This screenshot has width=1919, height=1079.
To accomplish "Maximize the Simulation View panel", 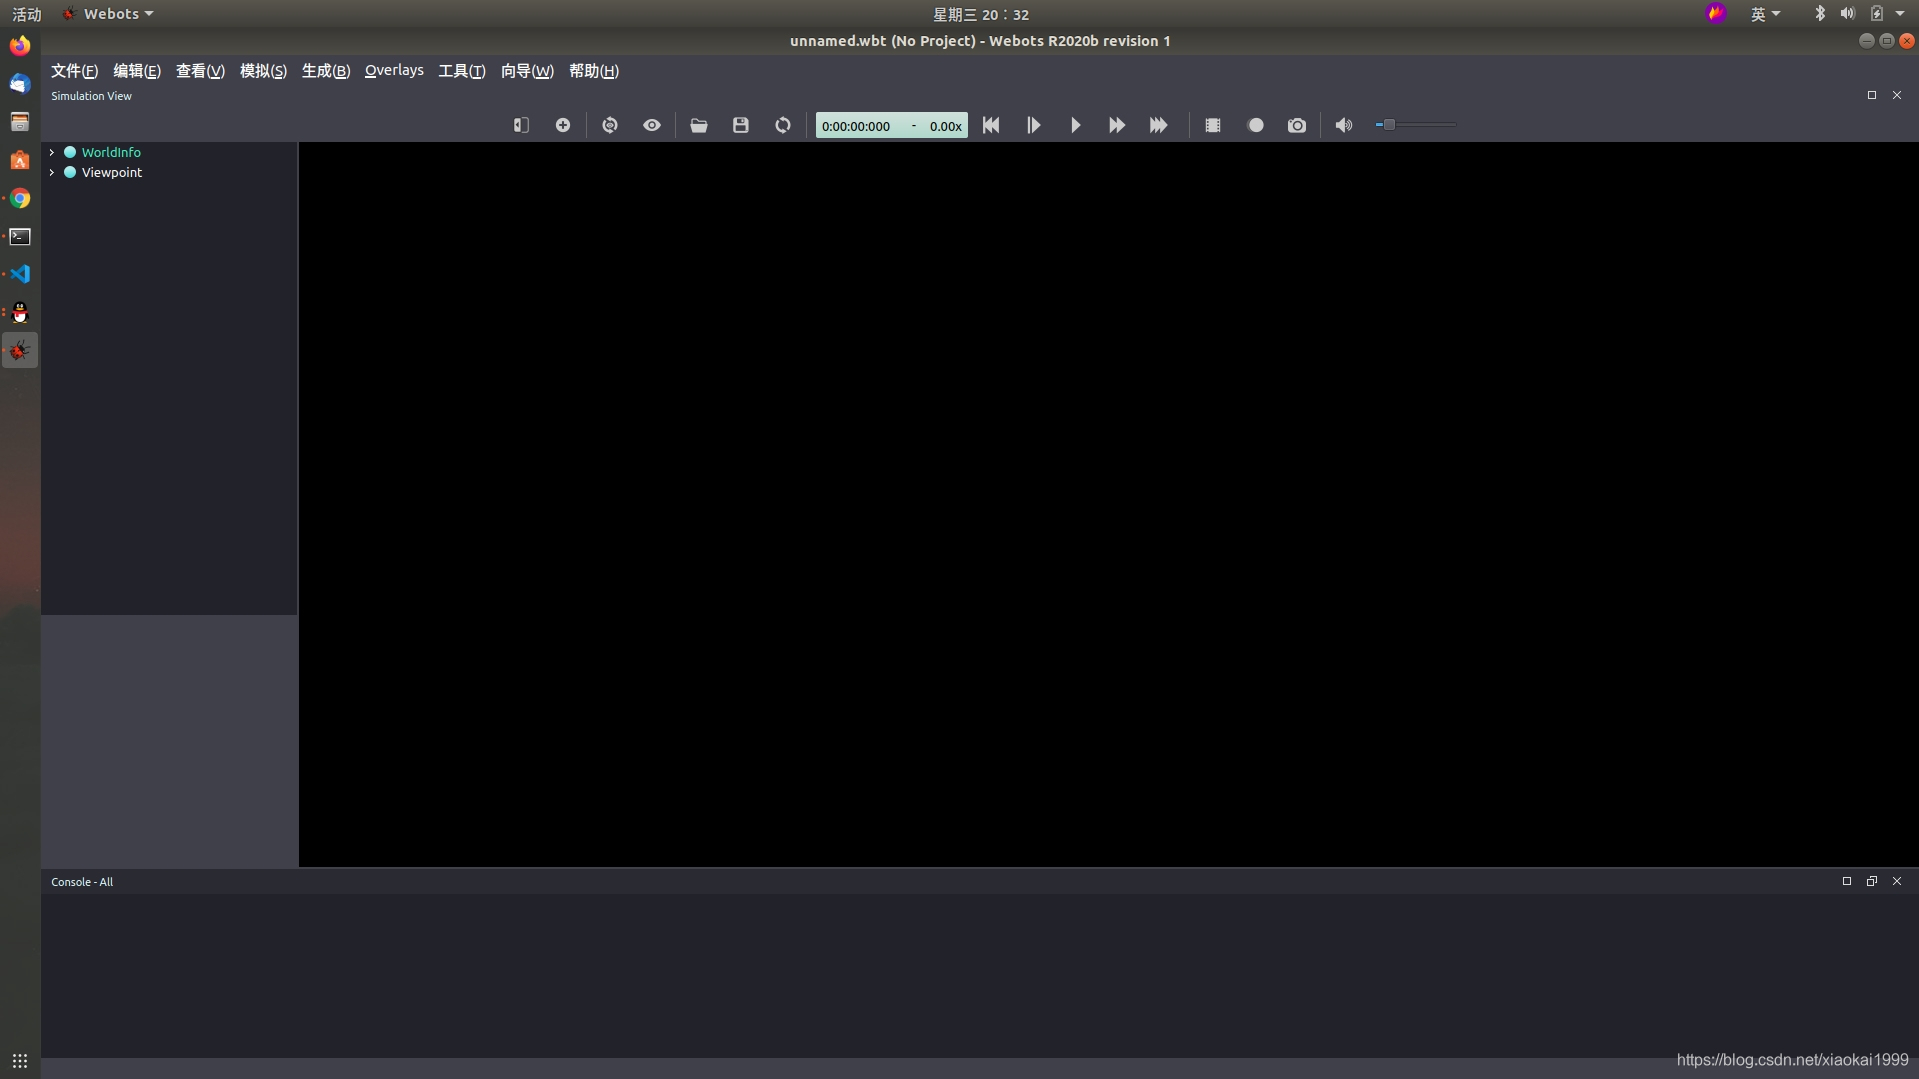I will [1872, 95].
